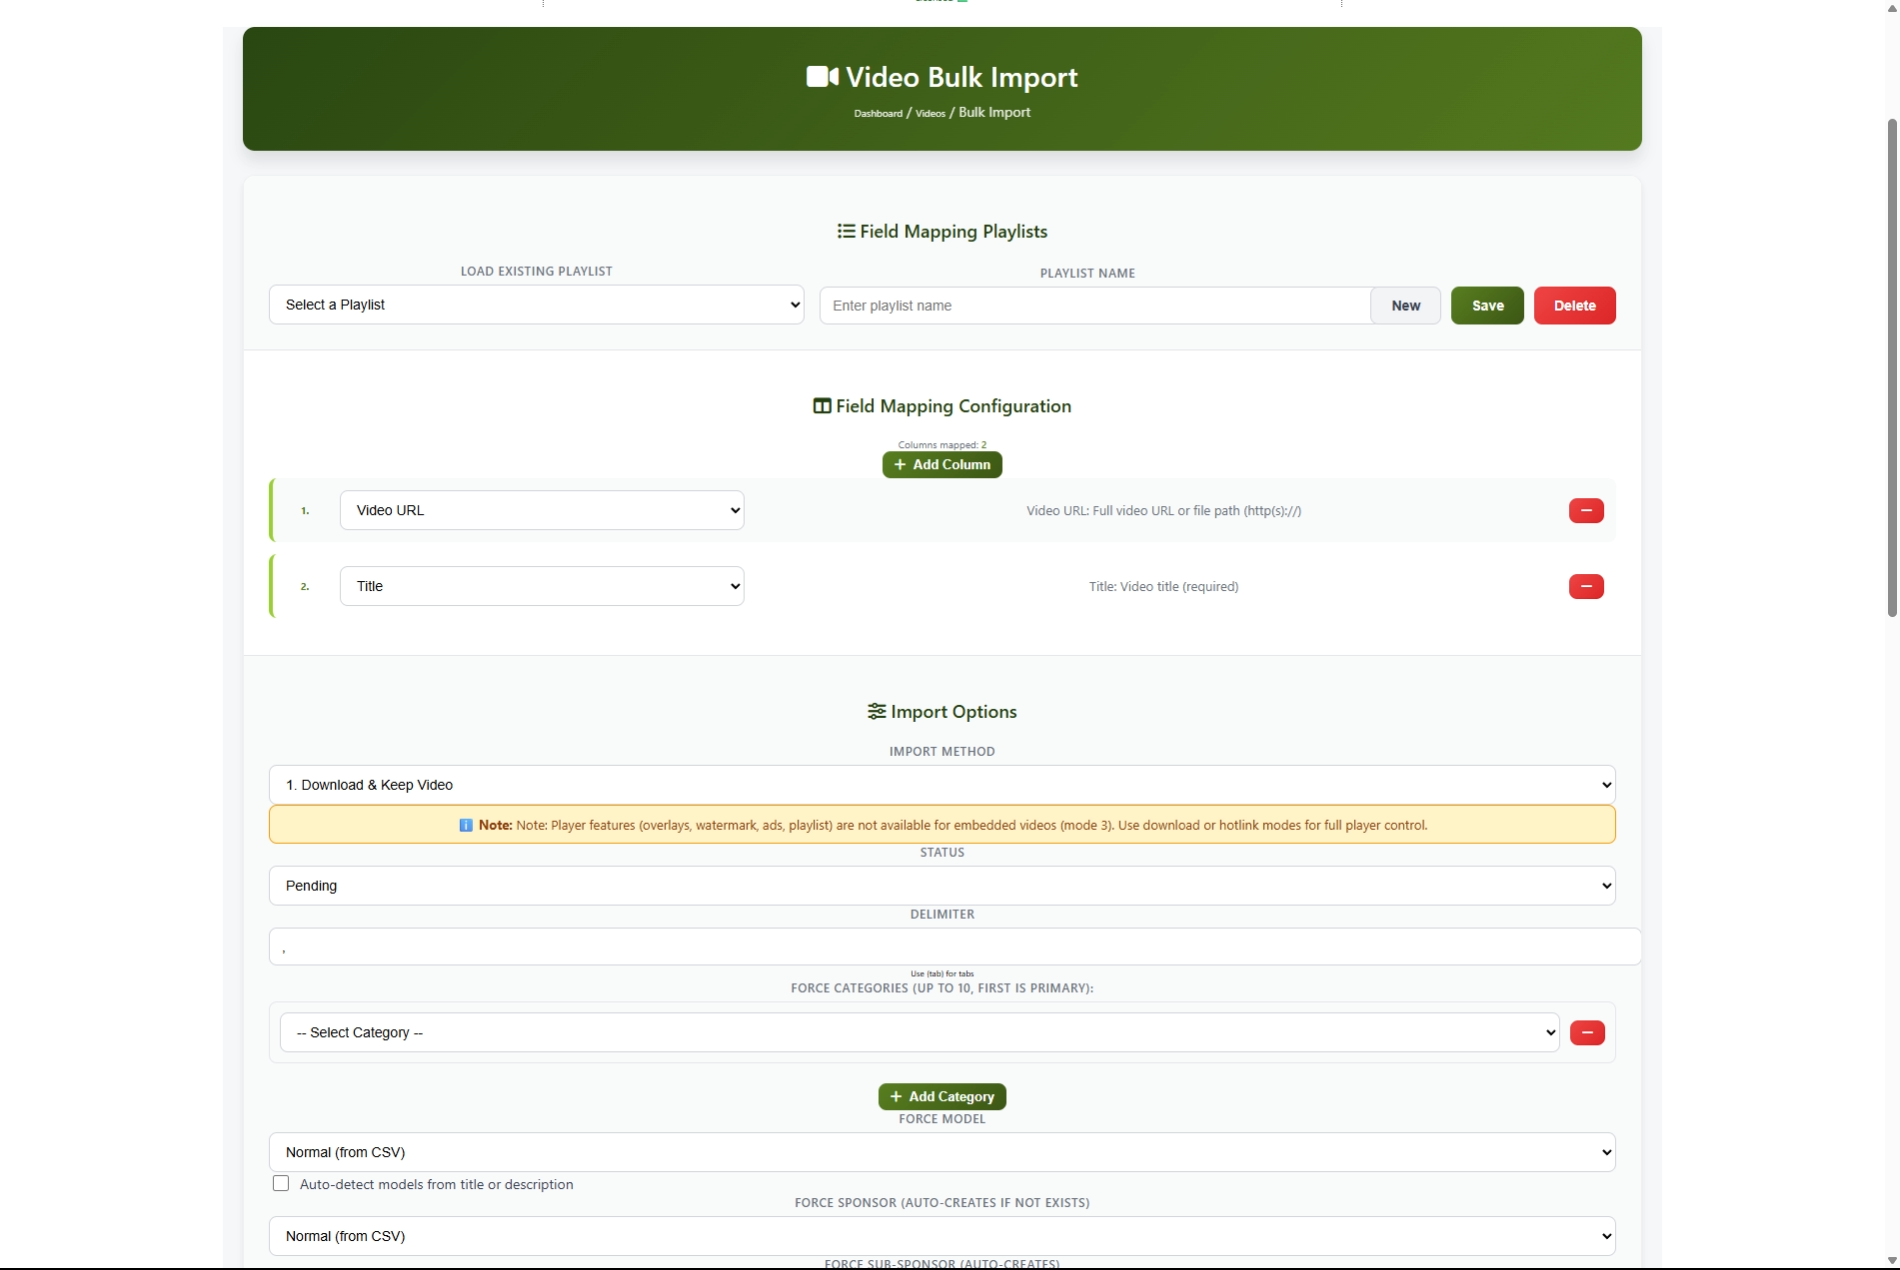Open the Videos breadcrumb link
Screen dimensions: 1900x1270
tap(929, 113)
